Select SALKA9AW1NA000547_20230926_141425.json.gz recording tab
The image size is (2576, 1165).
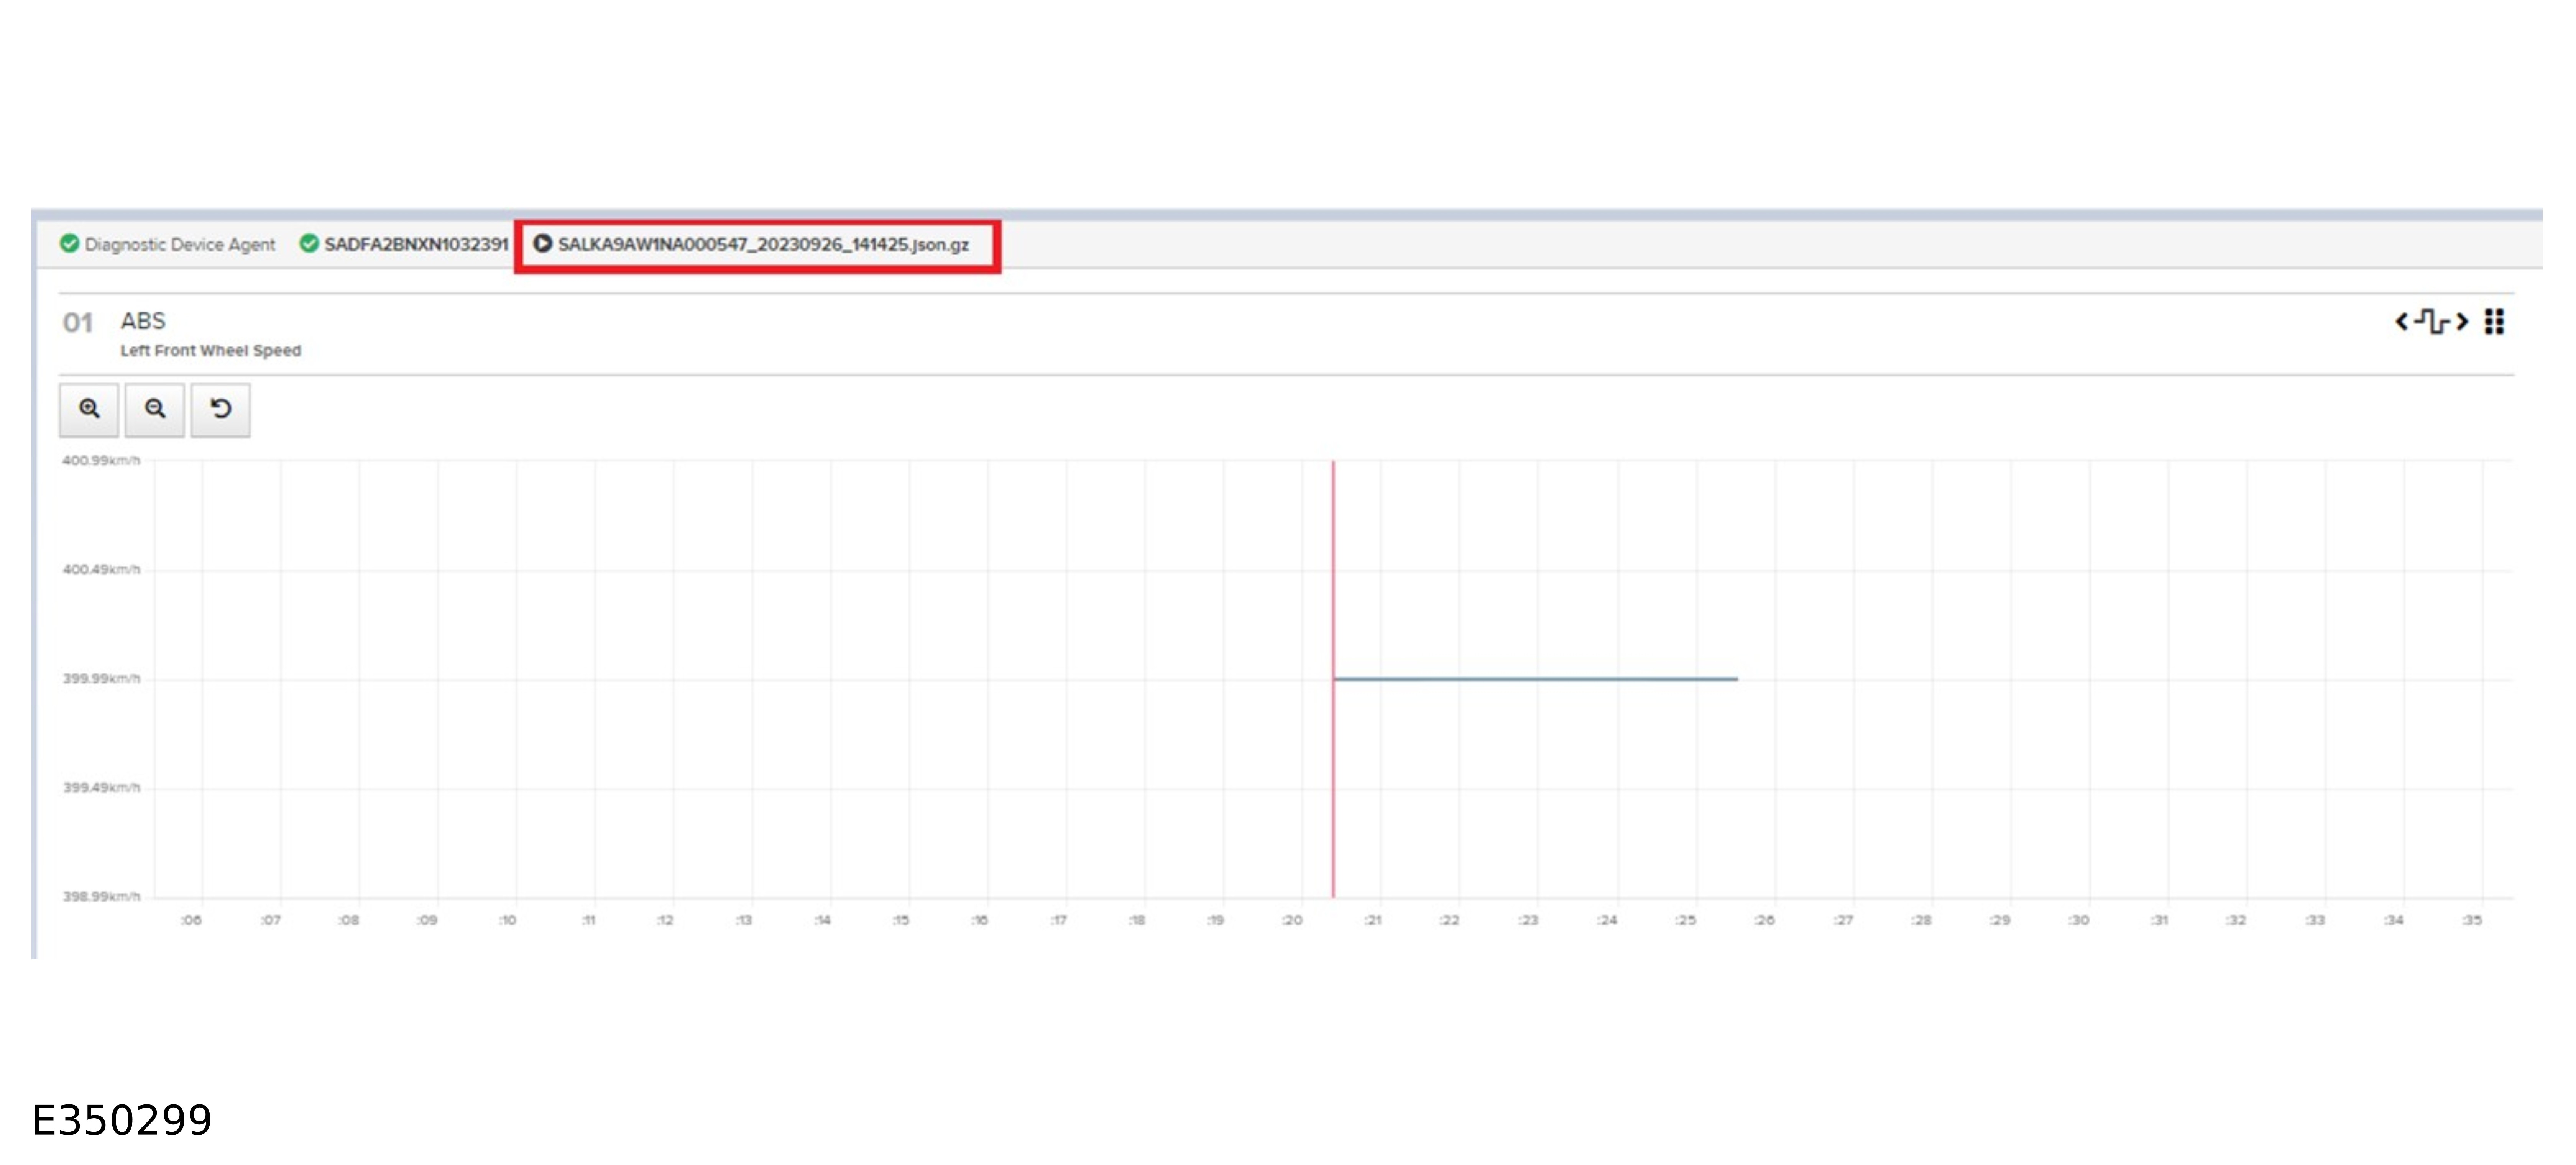763,244
